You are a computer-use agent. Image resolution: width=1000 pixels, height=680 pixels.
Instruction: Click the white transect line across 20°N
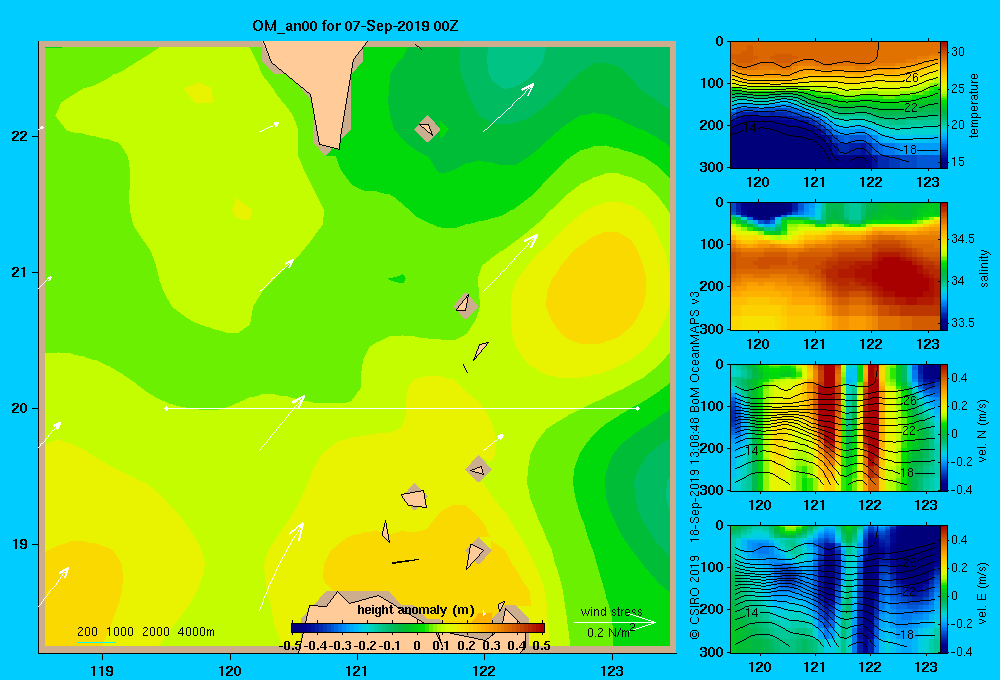(402, 408)
